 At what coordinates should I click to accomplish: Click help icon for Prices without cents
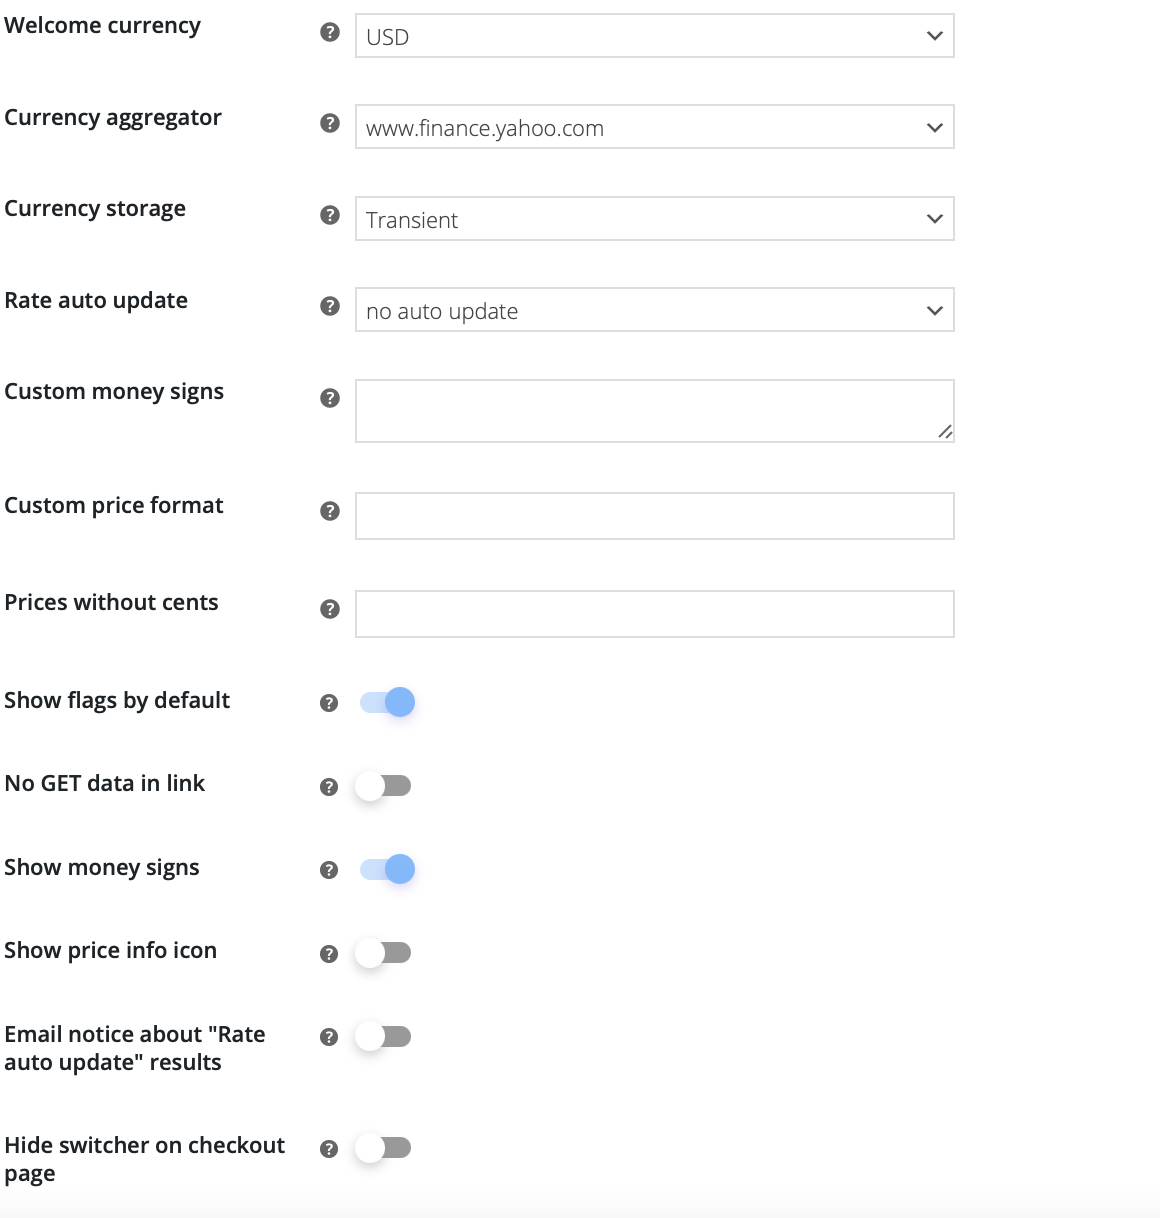coord(330,609)
